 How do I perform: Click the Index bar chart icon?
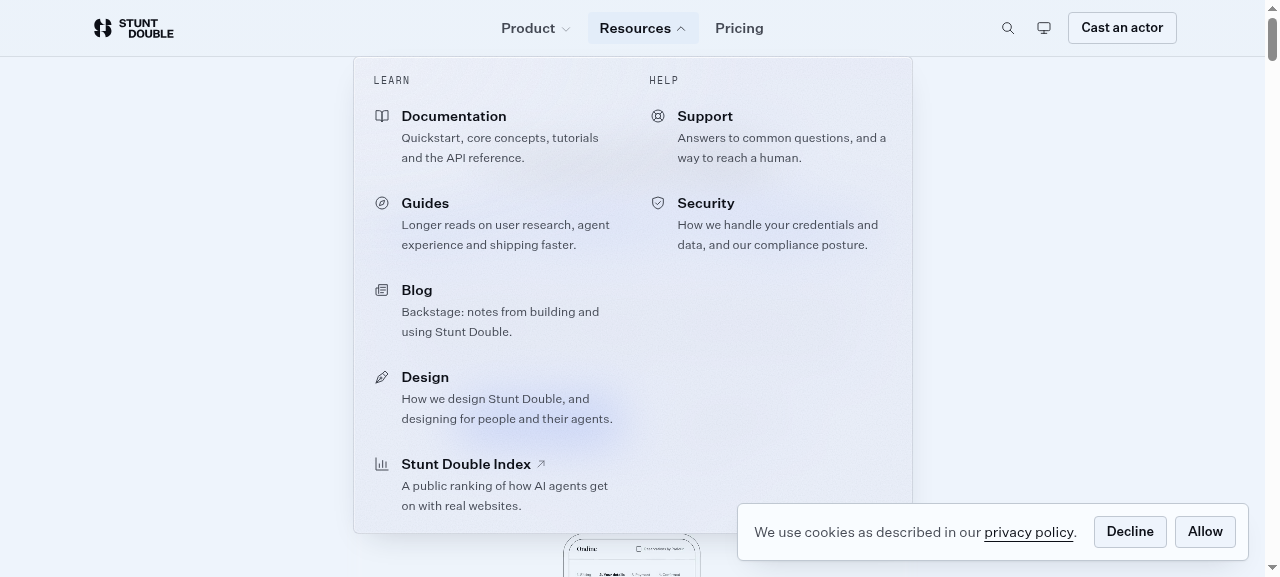click(x=382, y=464)
